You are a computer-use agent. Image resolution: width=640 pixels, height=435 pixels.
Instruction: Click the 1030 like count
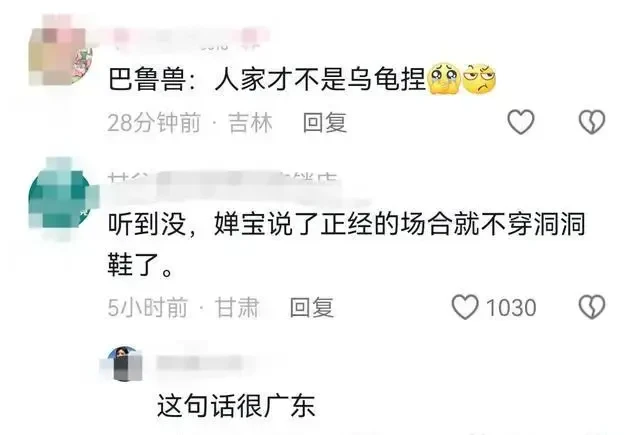tap(511, 307)
